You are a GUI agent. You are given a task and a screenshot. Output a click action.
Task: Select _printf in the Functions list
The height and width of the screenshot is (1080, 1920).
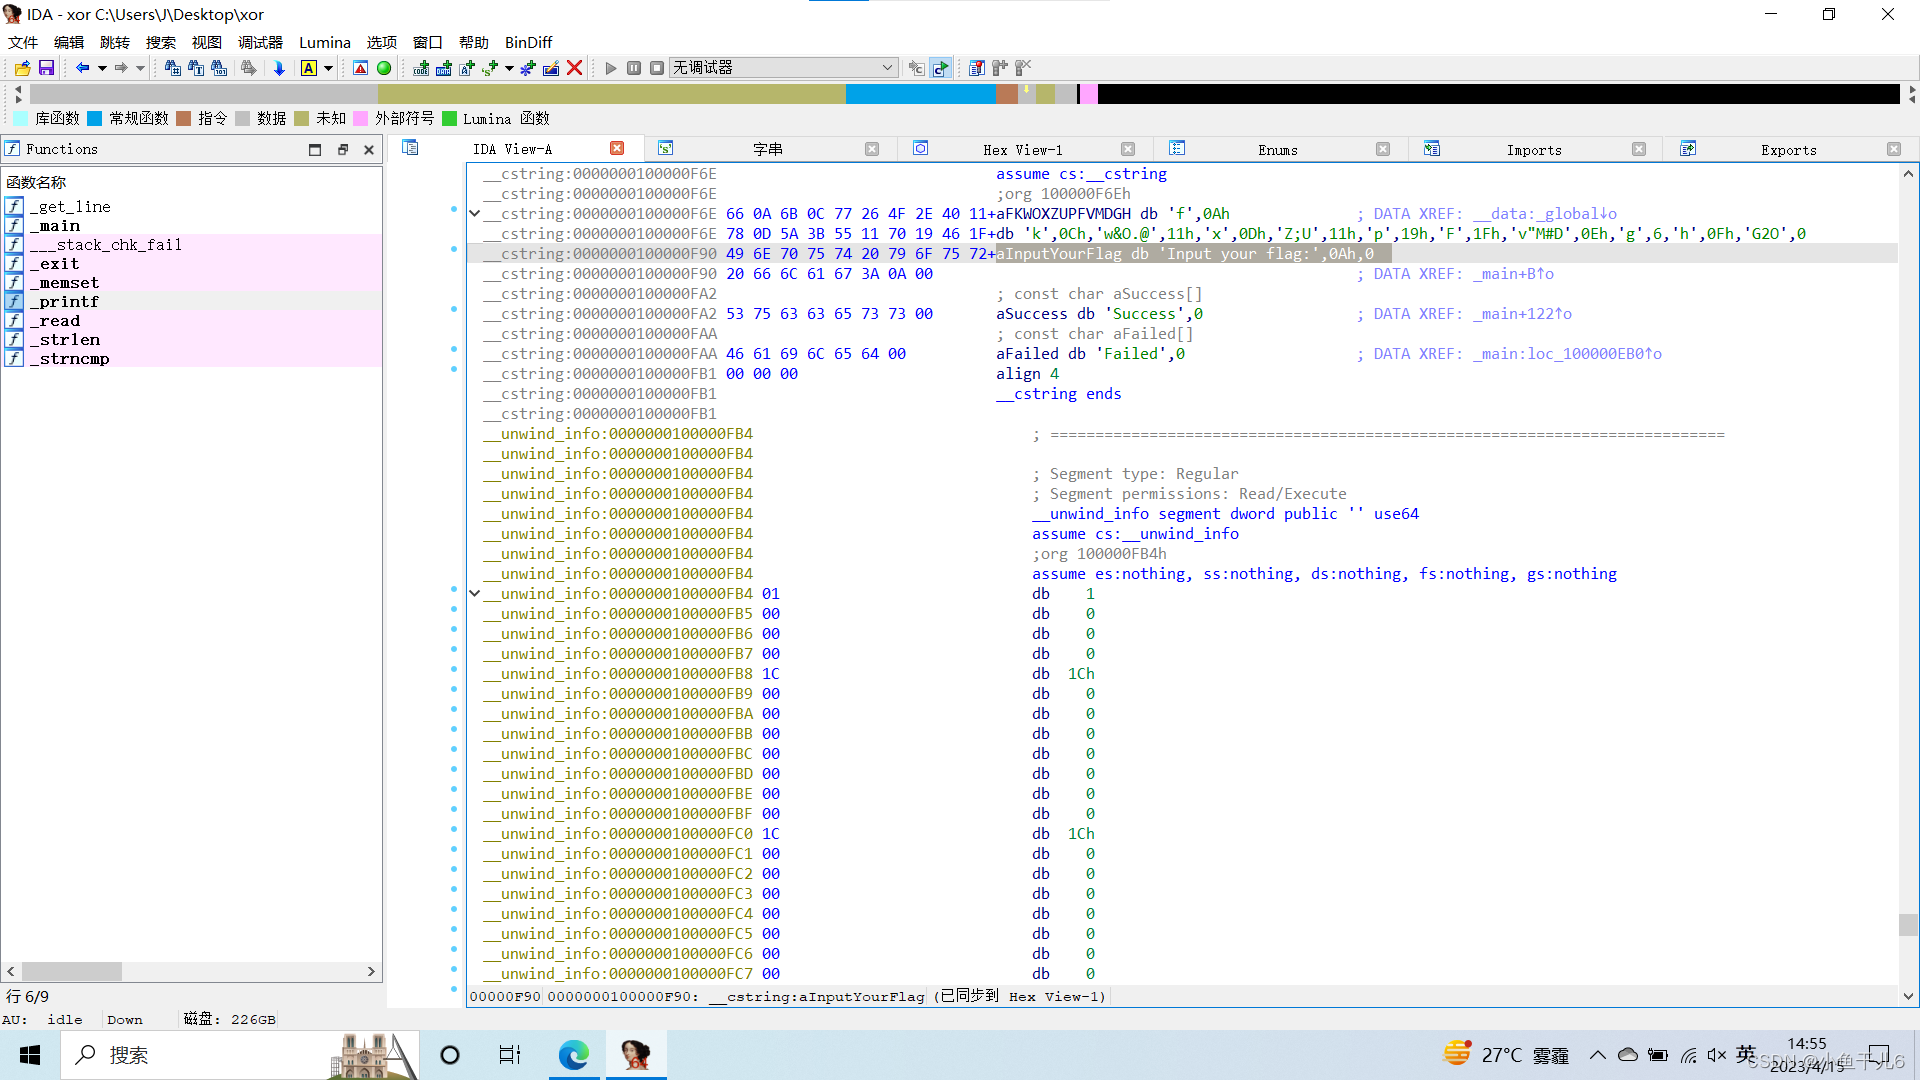65,301
